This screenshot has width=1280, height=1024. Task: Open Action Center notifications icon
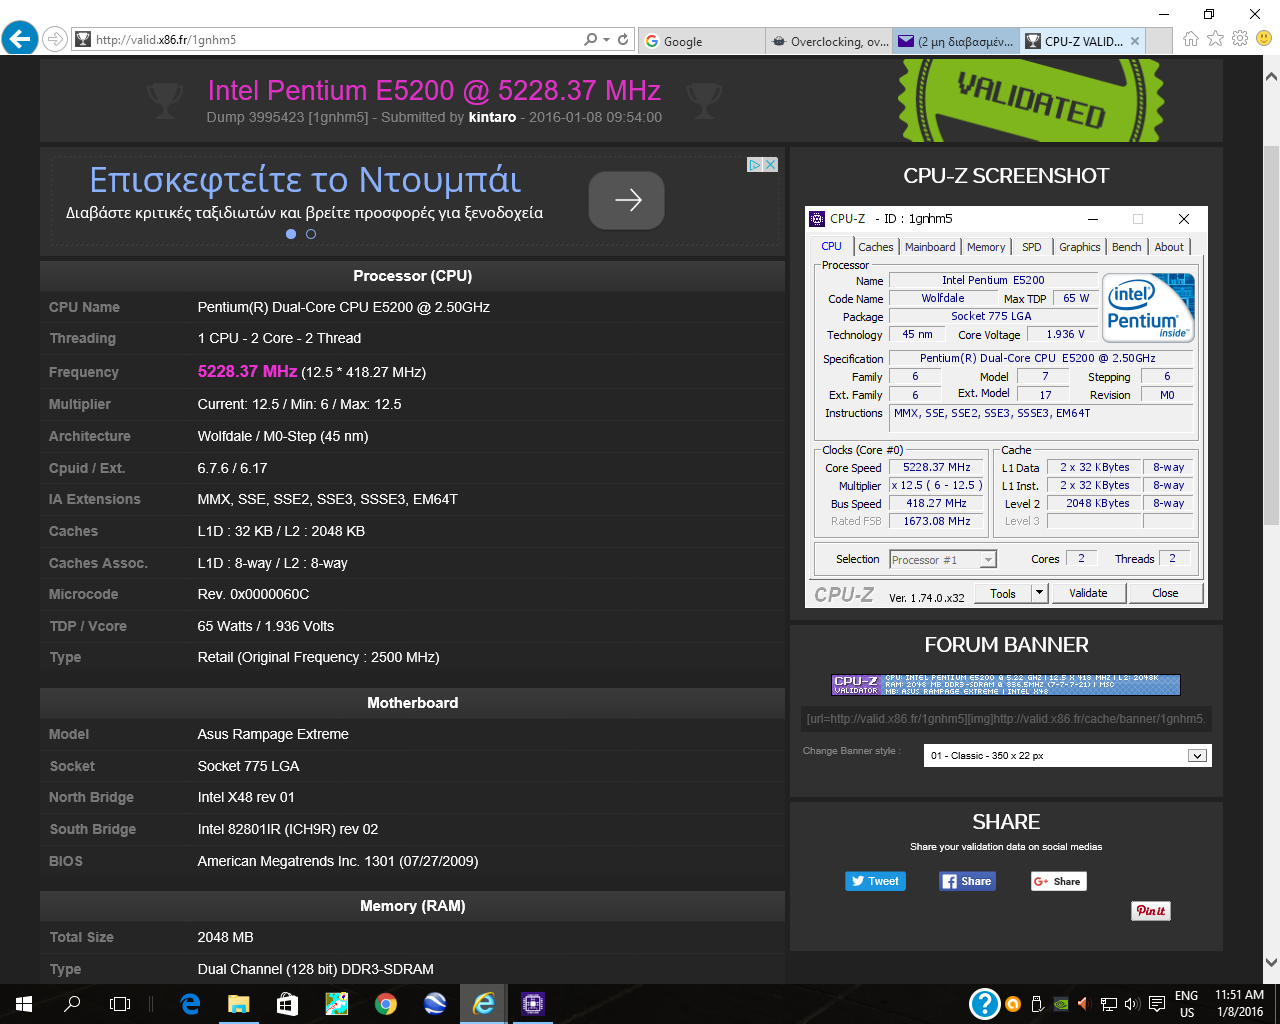(x=1157, y=1004)
